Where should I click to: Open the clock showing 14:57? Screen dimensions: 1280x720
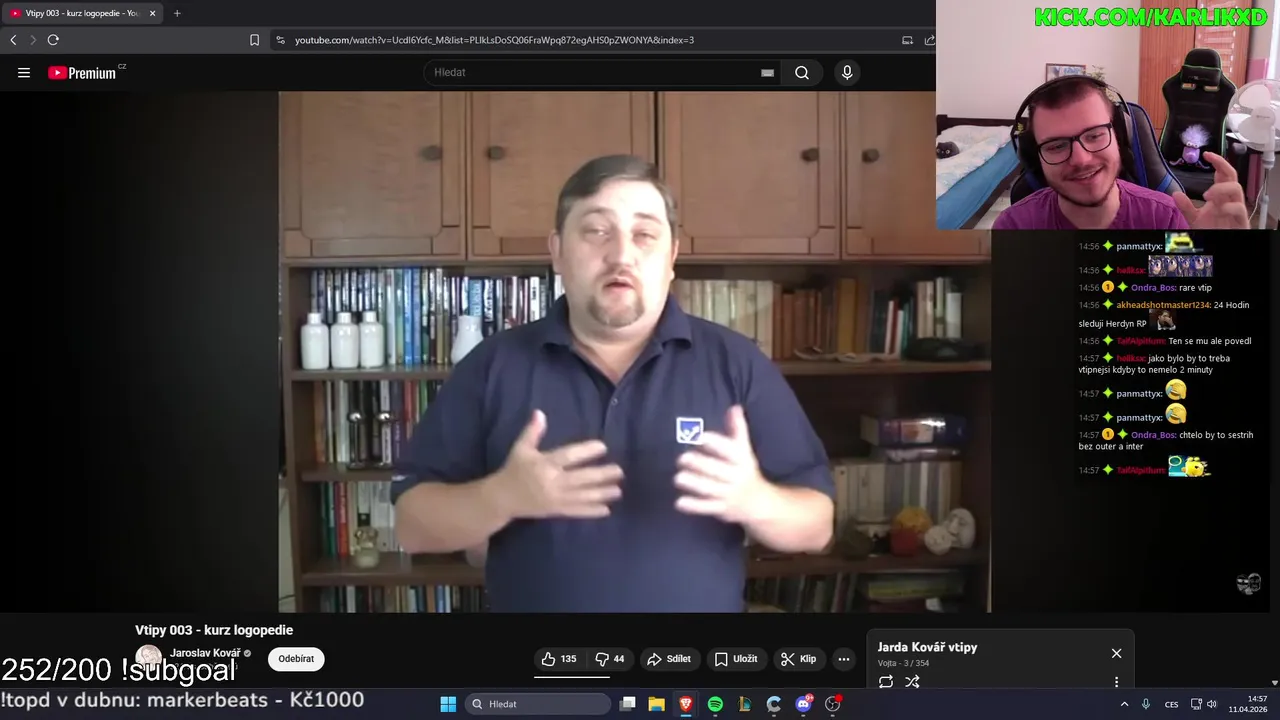click(x=1248, y=704)
